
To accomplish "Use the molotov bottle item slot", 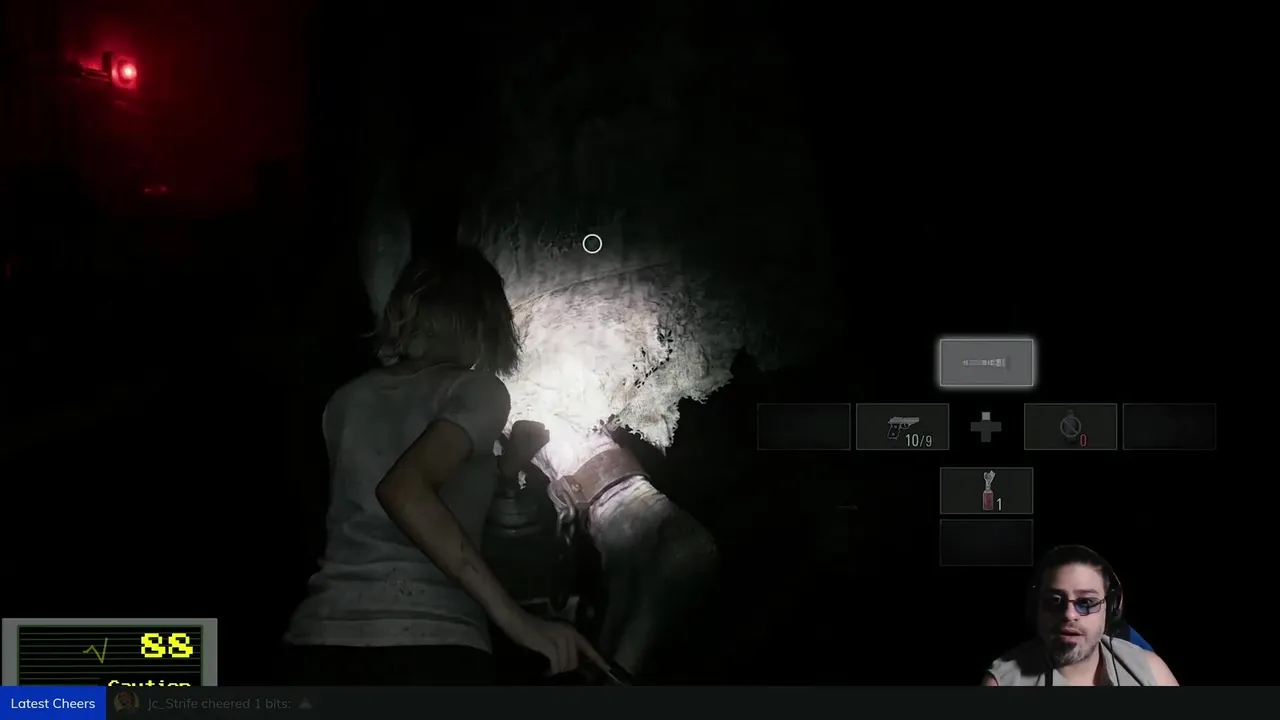I will click(986, 491).
